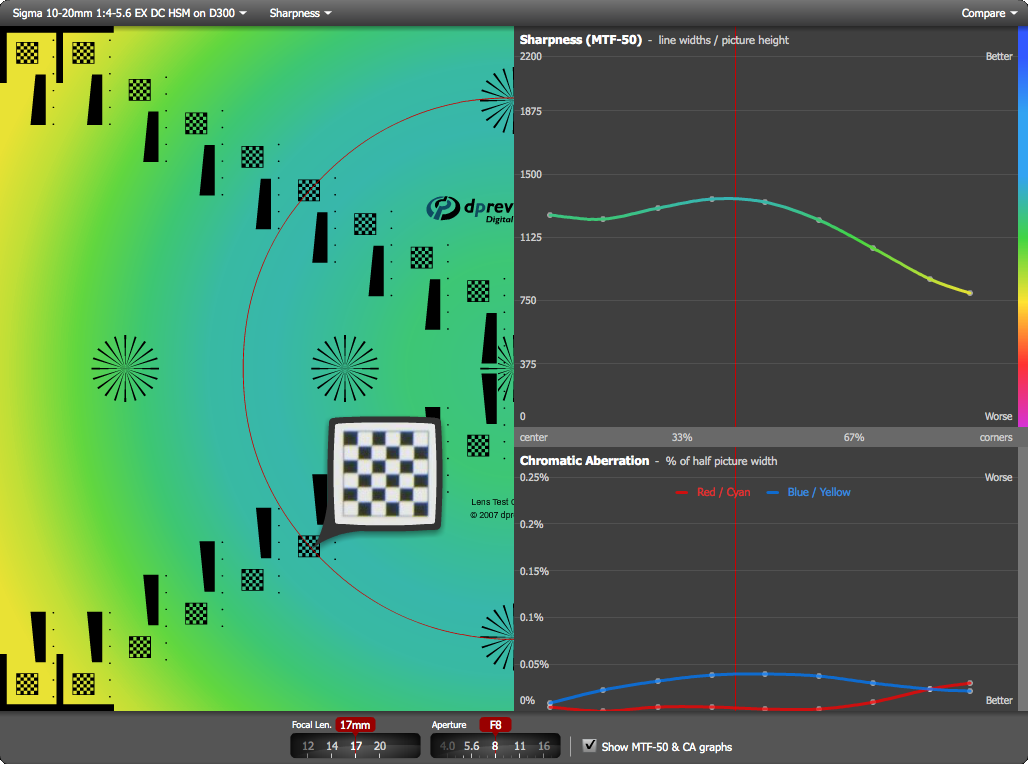Select 14 on the focal length slider
This screenshot has width=1028, height=764.
click(x=332, y=746)
